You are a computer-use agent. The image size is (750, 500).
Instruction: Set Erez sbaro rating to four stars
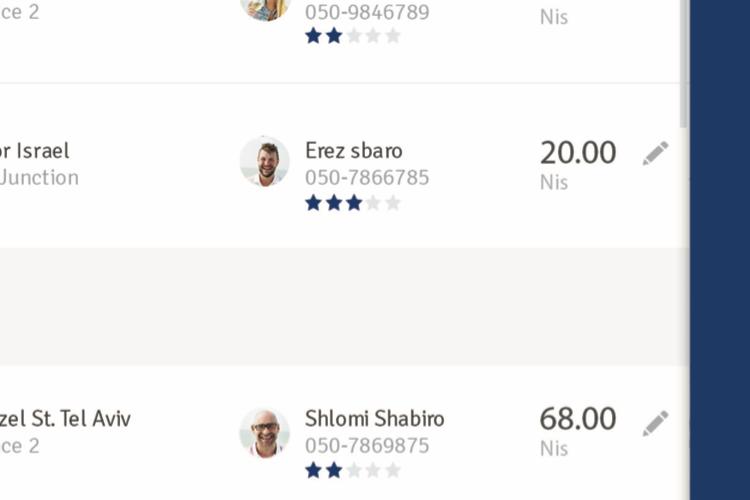click(373, 203)
